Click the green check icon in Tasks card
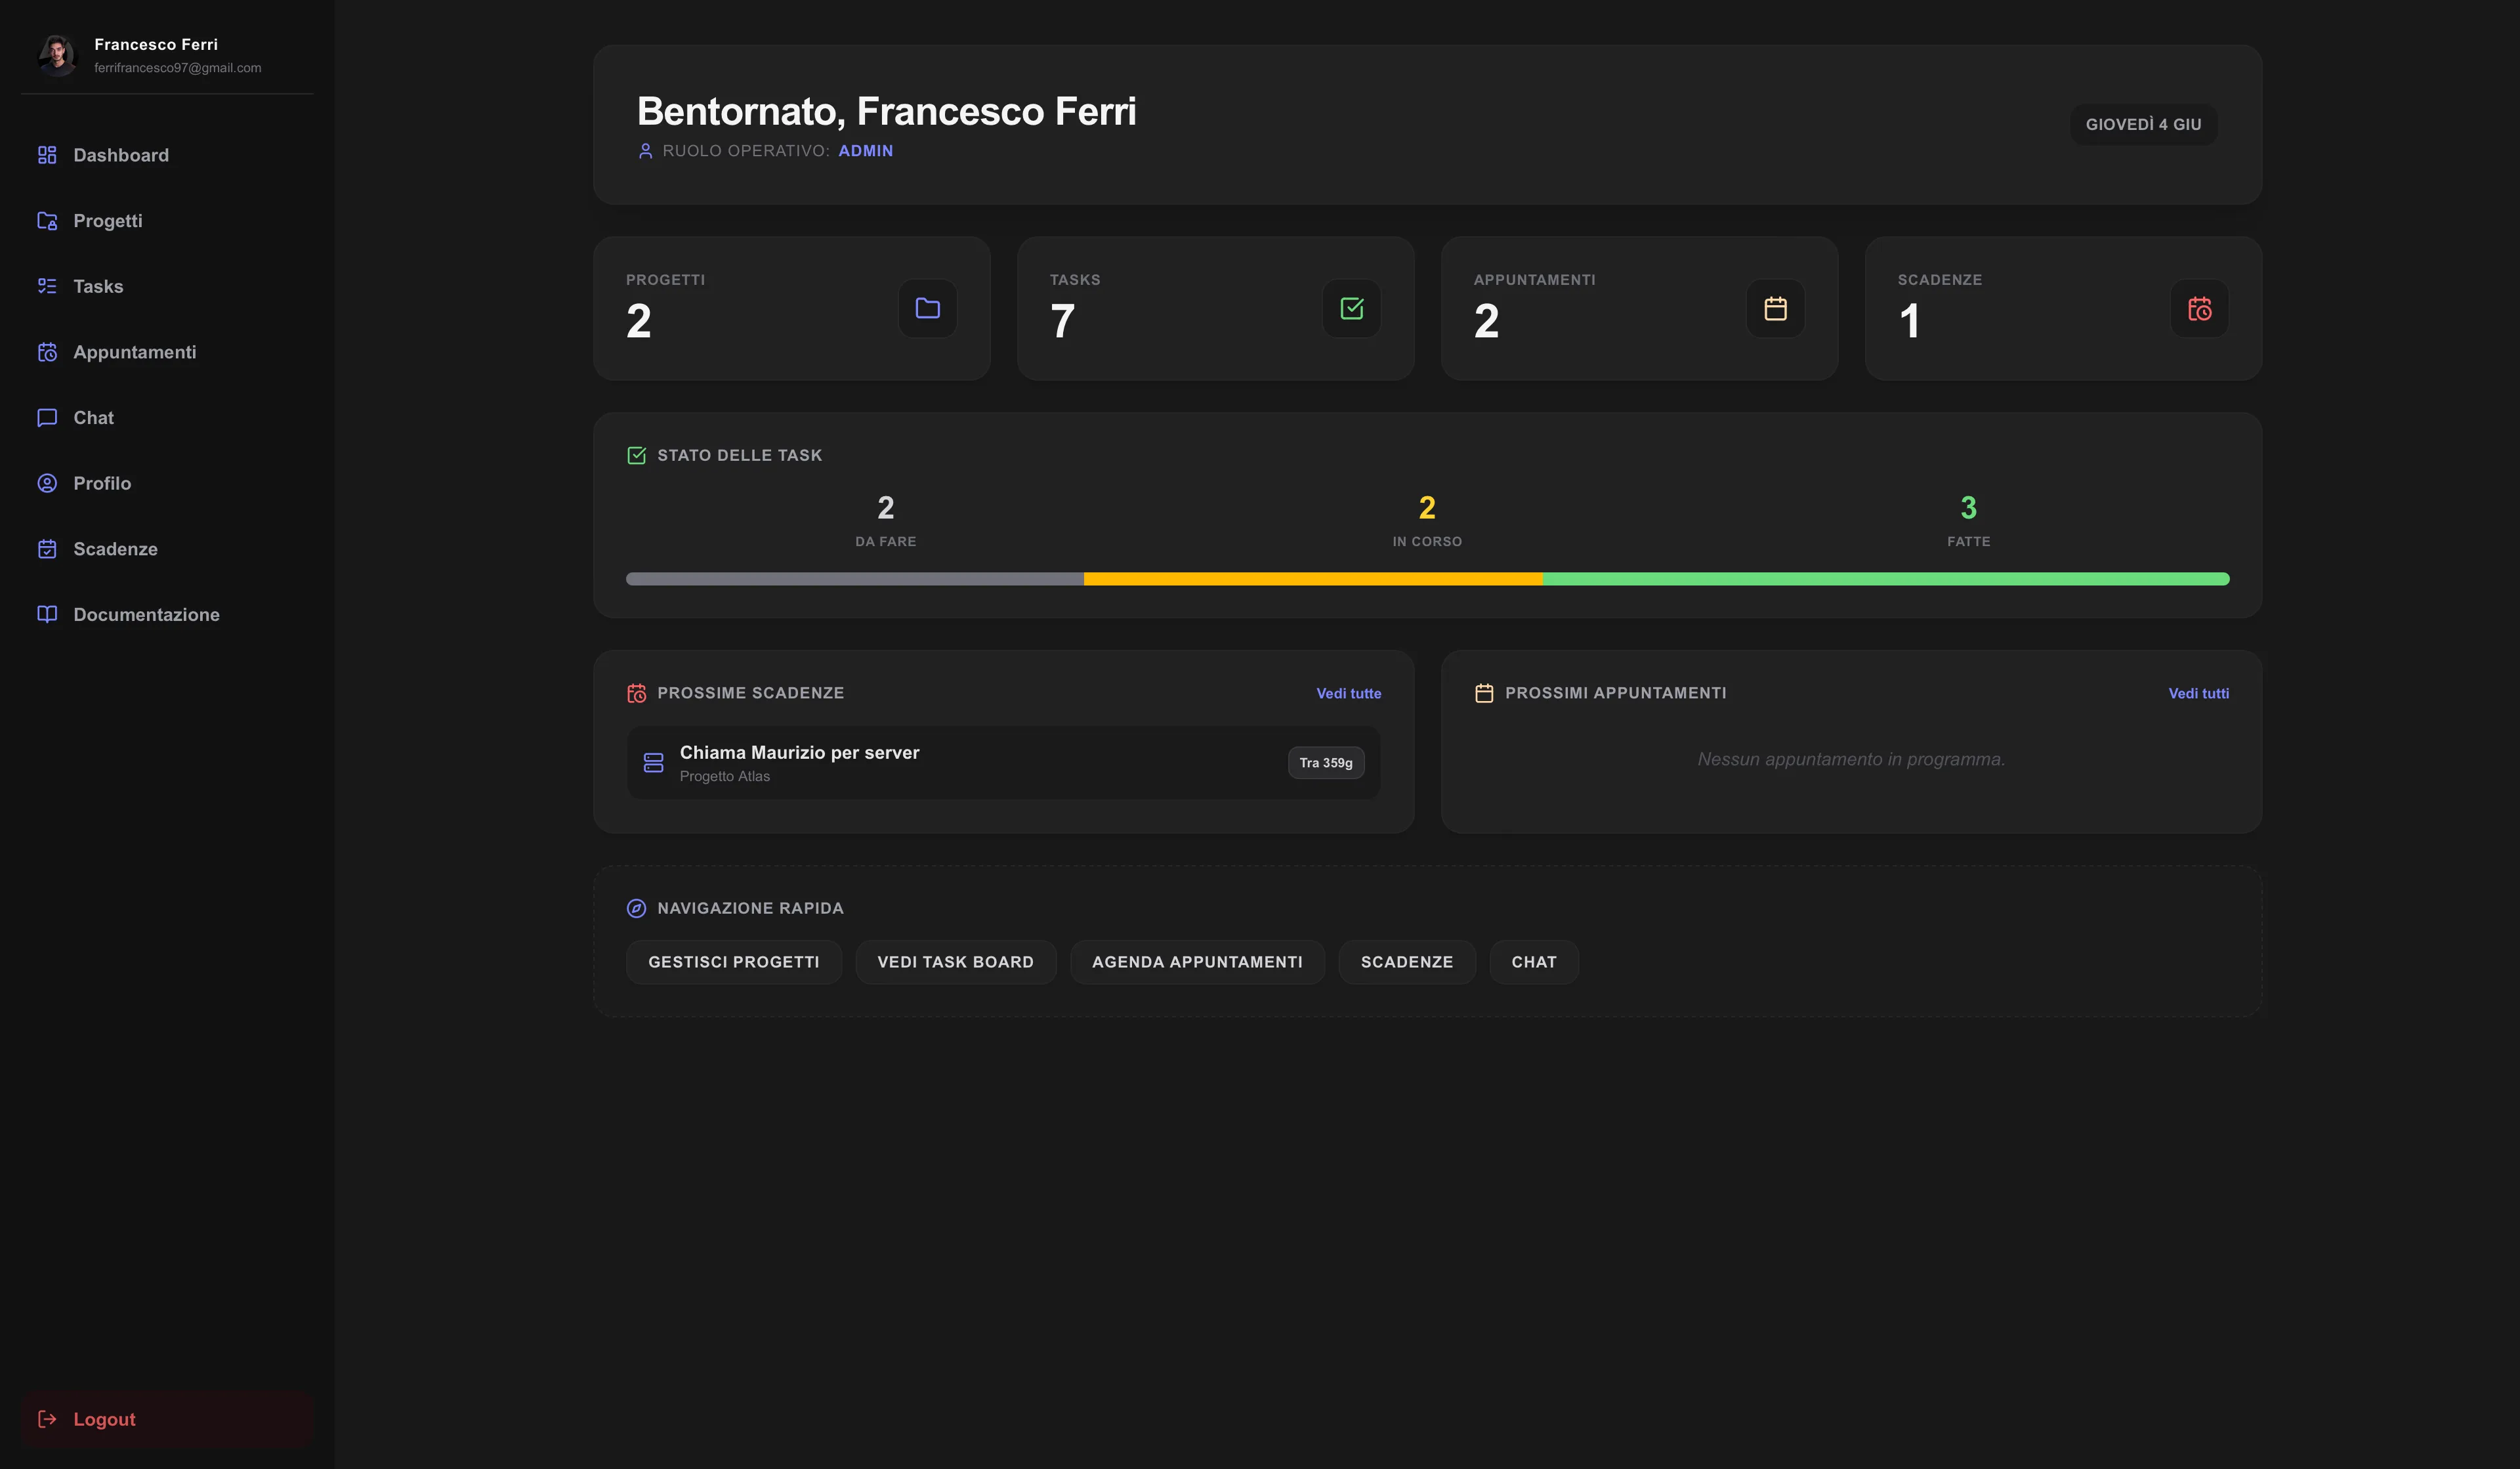This screenshot has width=2520, height=1469. (1352, 309)
